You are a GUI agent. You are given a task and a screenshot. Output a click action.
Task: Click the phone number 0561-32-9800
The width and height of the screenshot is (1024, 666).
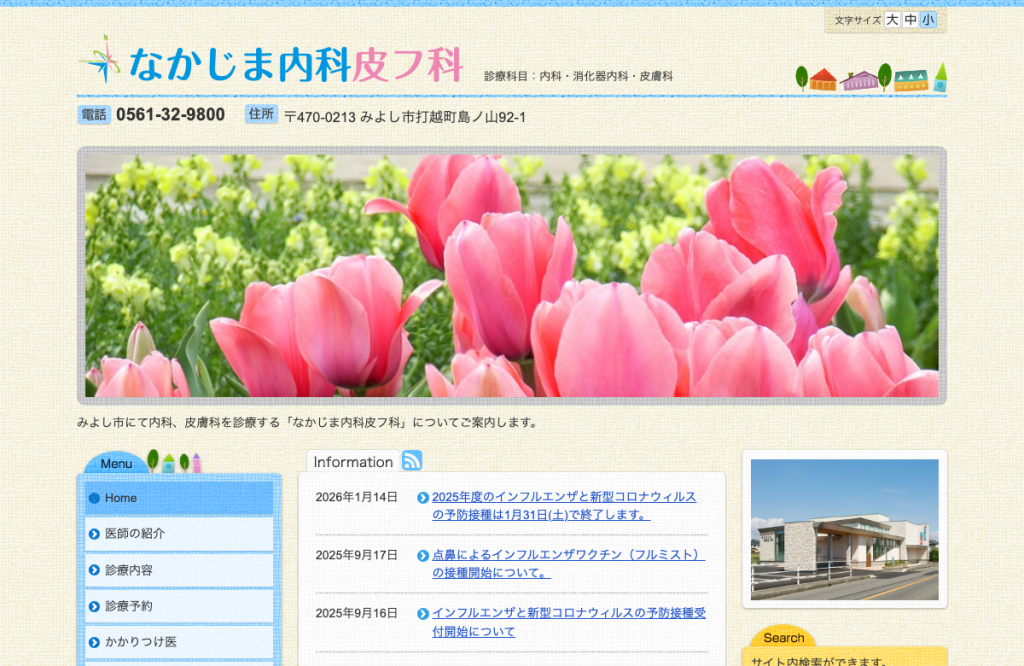(x=170, y=115)
